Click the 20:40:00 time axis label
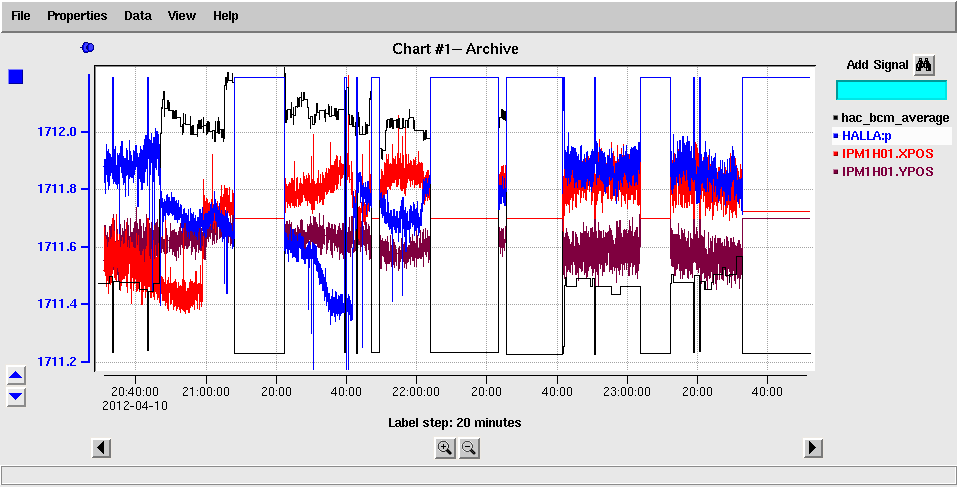 tap(135, 392)
